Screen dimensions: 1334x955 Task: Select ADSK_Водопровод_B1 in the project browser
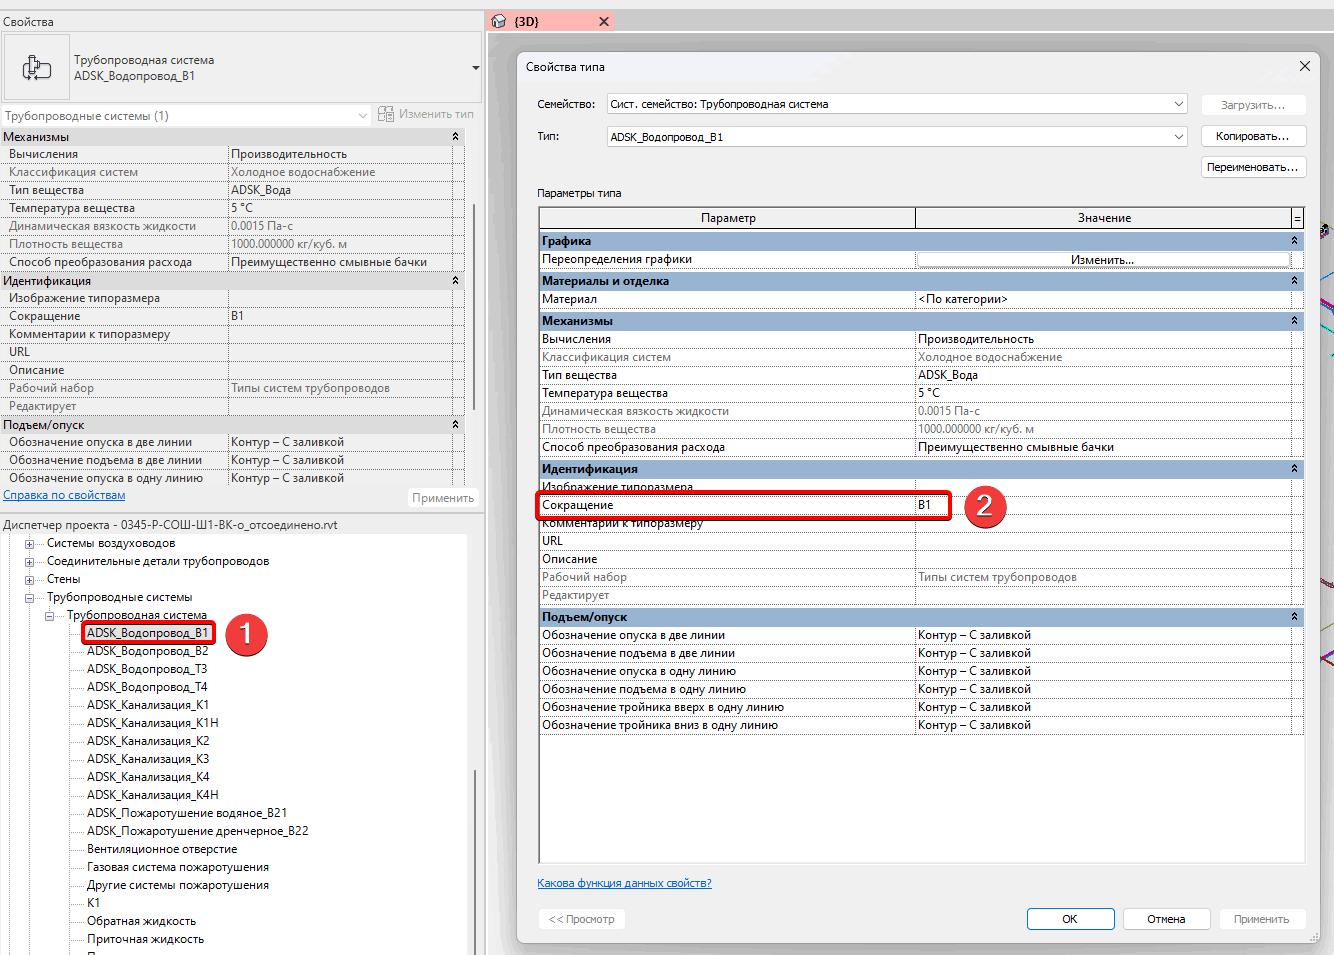pos(148,633)
